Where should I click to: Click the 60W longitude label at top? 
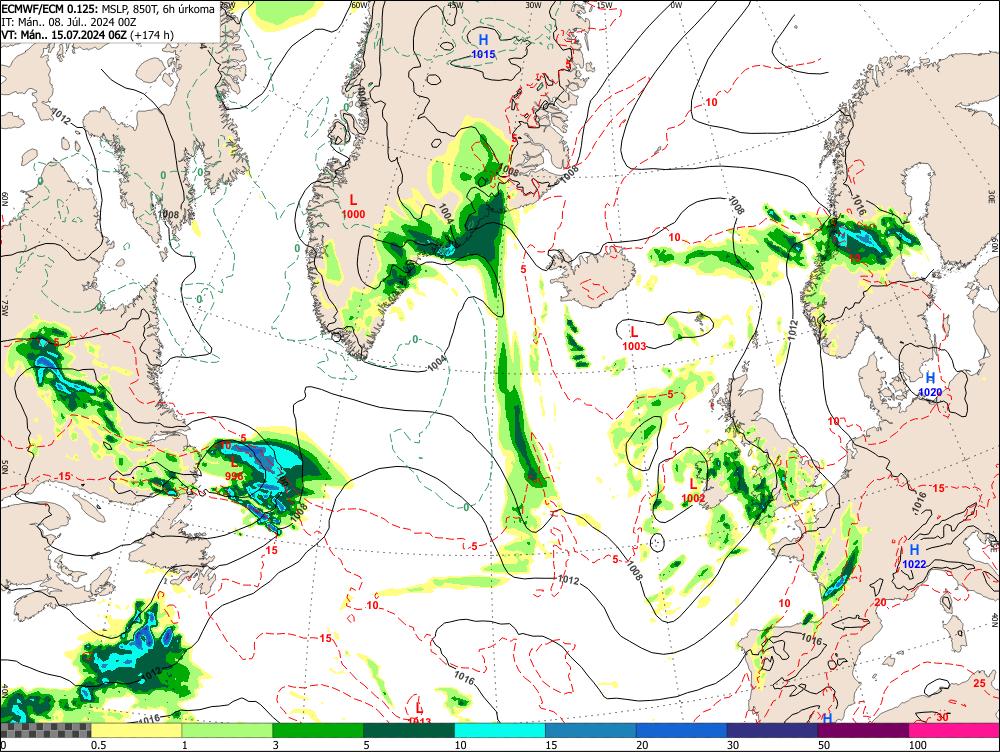click(x=360, y=5)
